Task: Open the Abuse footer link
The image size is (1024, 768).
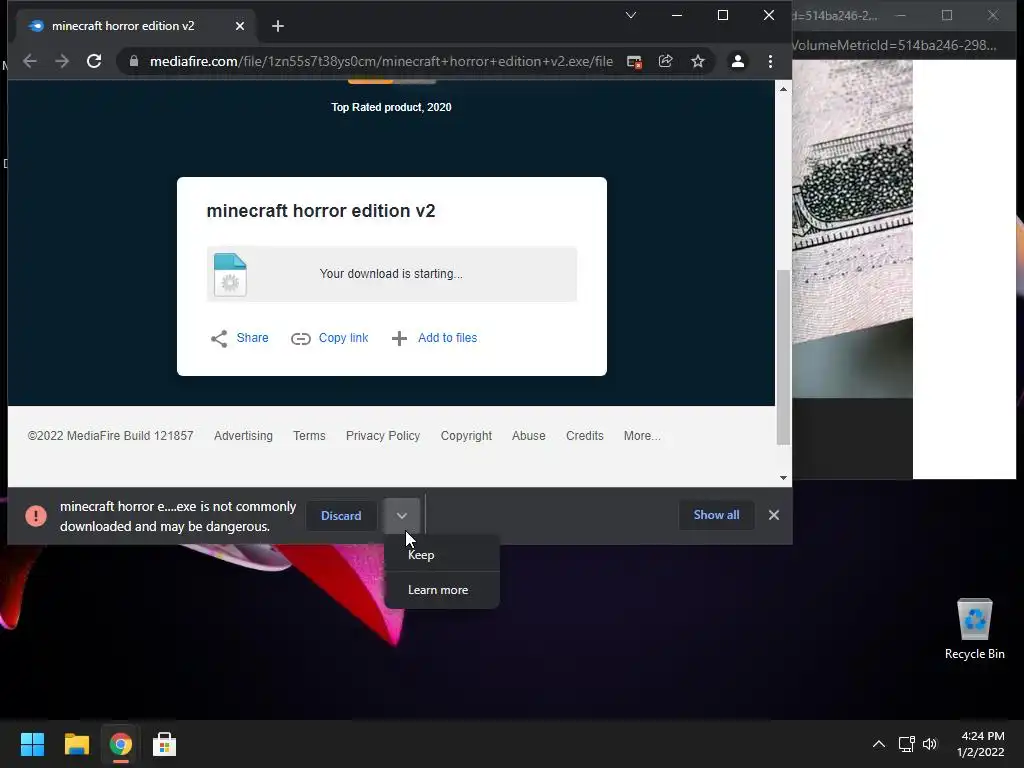Action: pos(528,436)
